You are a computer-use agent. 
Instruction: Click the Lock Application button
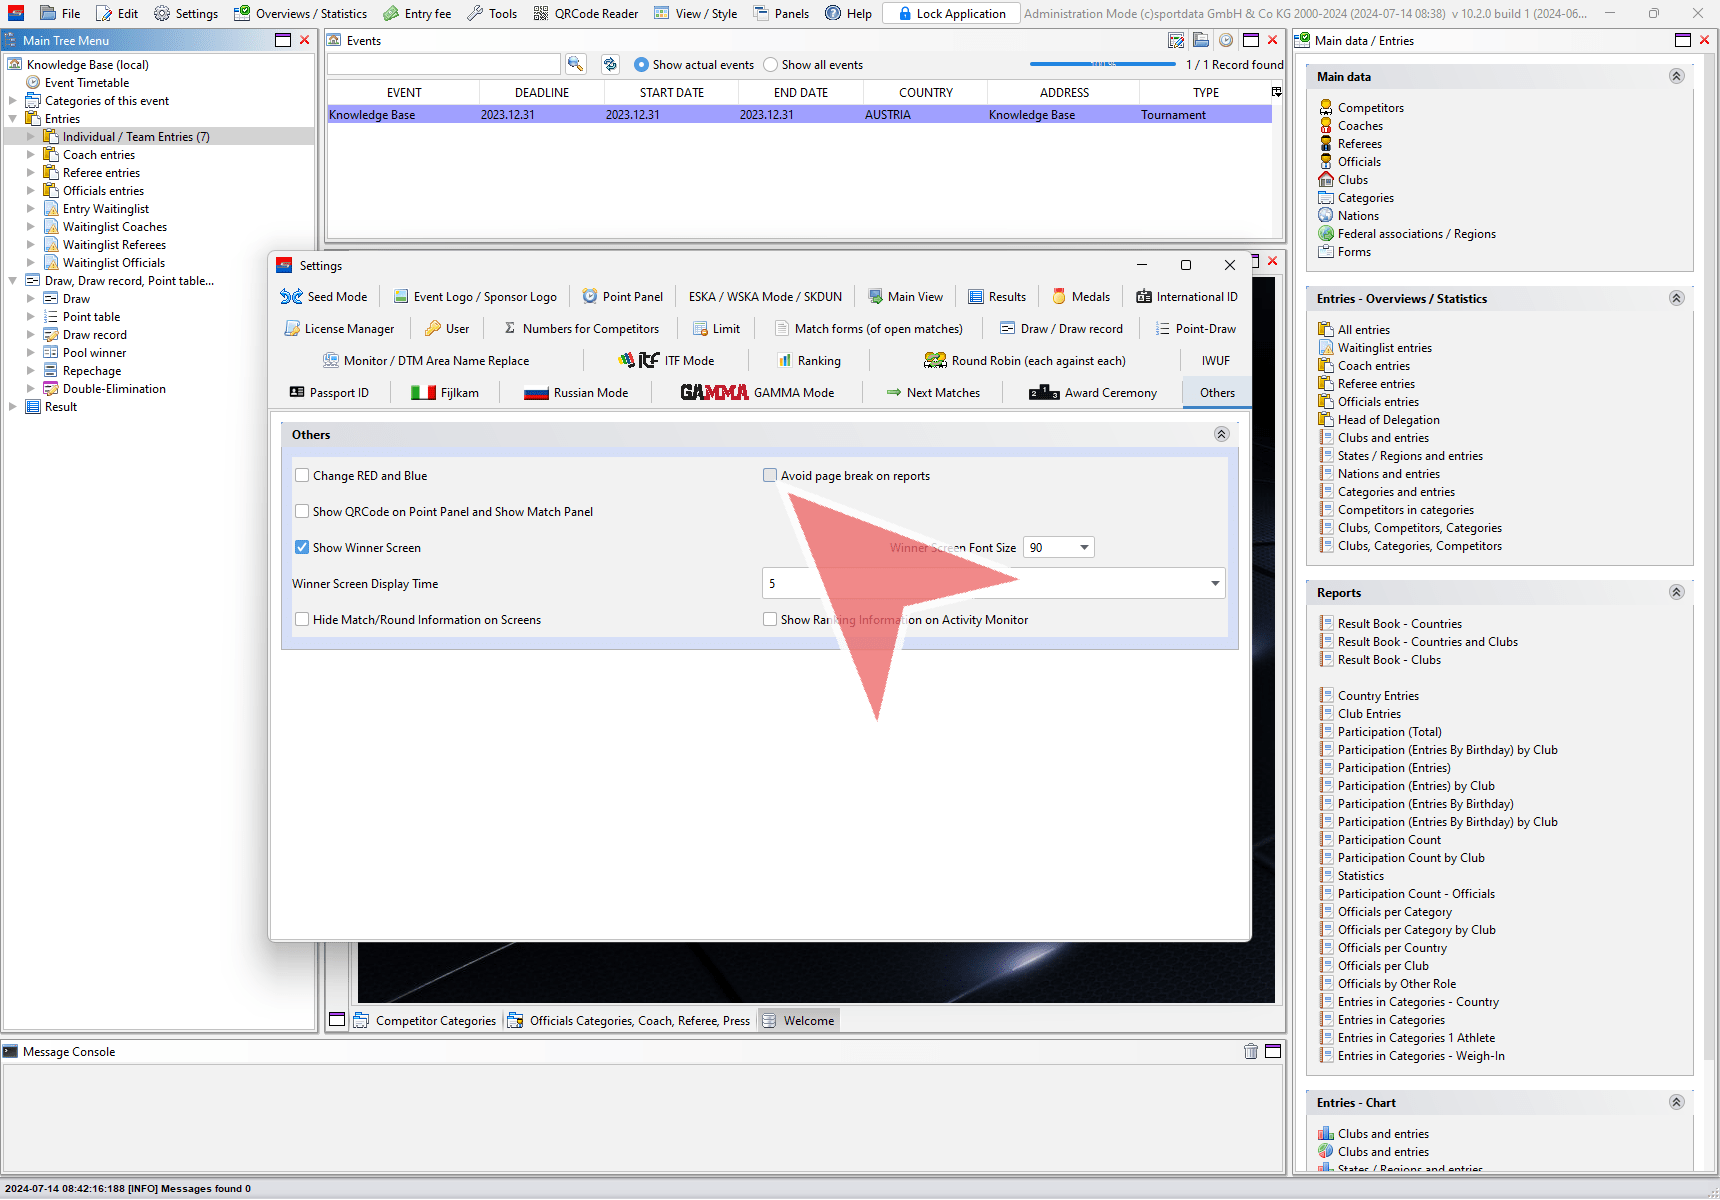[x=951, y=14]
